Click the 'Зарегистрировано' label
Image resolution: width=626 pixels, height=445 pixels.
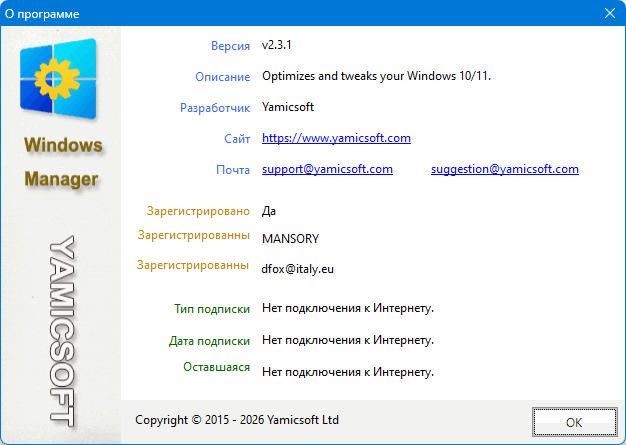coord(198,211)
